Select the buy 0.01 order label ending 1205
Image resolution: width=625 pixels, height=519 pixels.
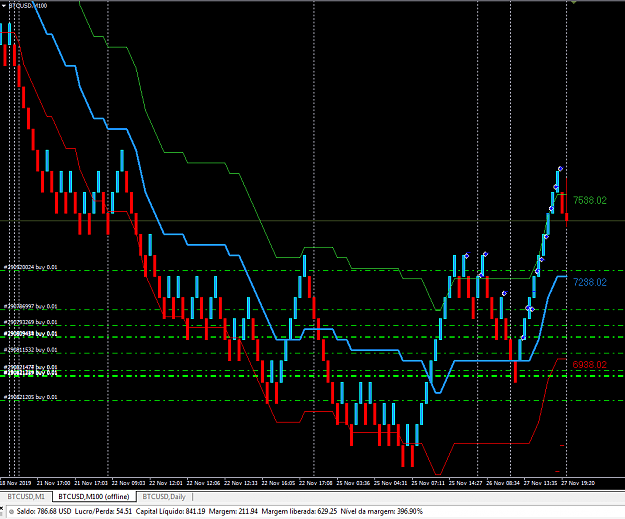[x=31, y=397]
